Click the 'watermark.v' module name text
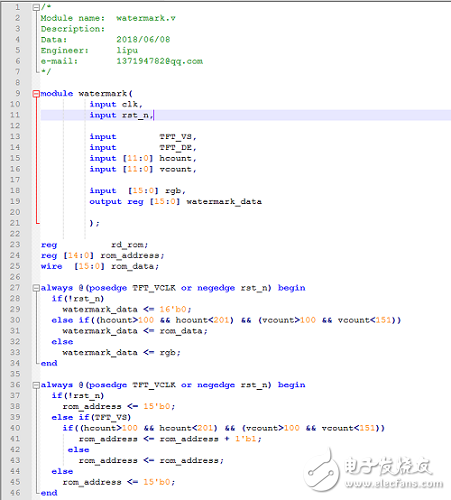This screenshot has width=451, height=500. point(146,18)
